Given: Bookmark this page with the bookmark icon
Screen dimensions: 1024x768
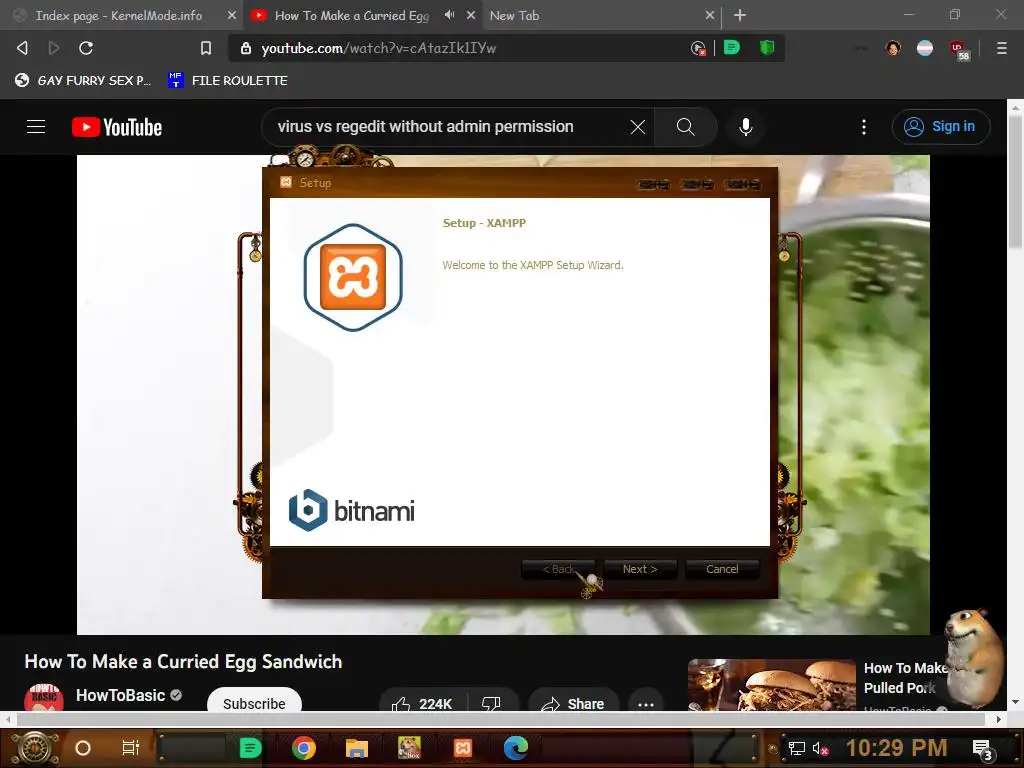Looking at the screenshot, I should tap(206, 48).
